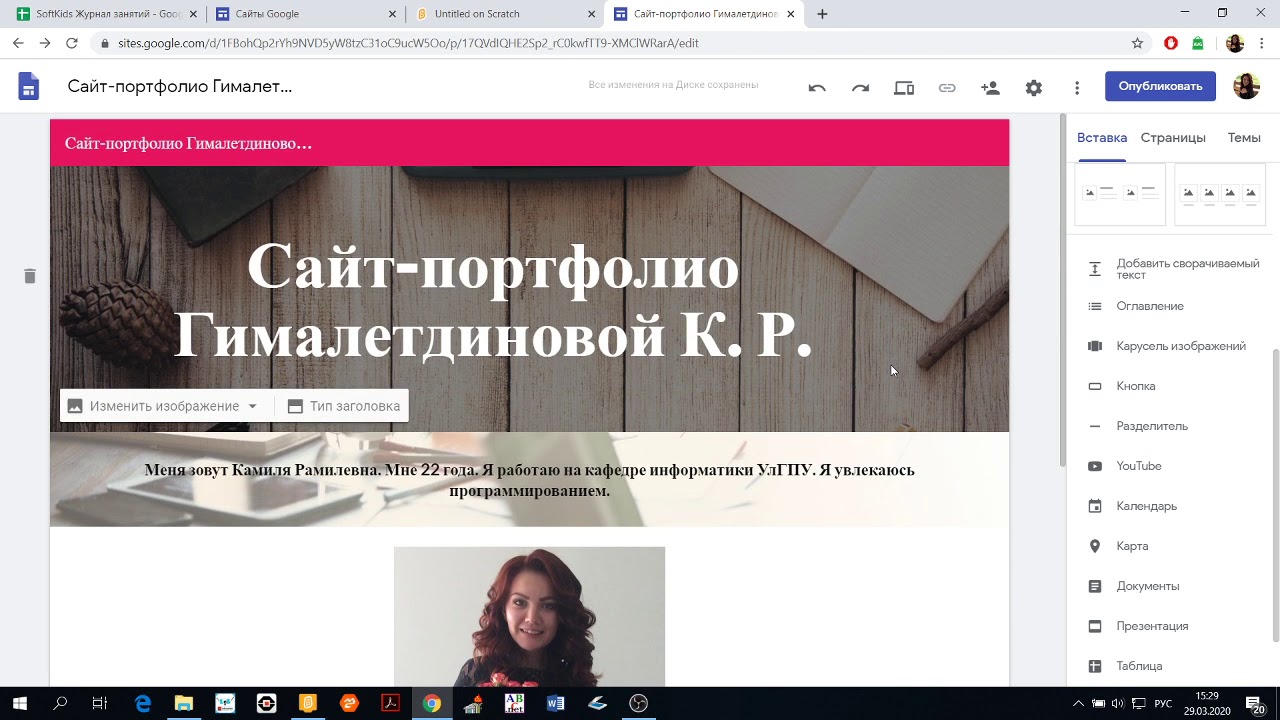Bookmark this page with the star icon

click(1137, 43)
